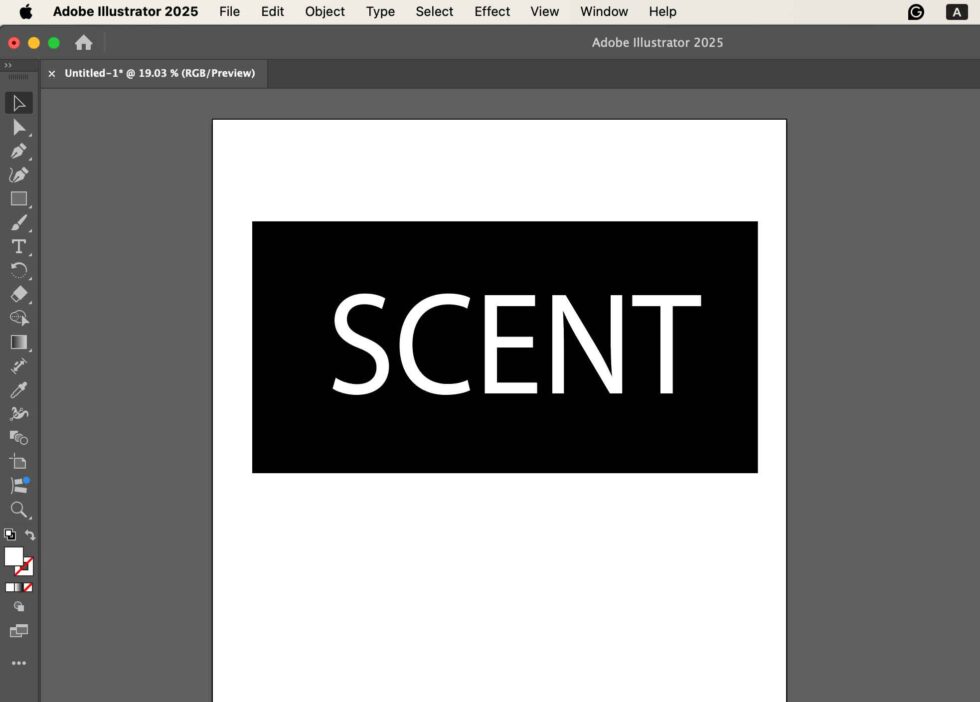Select the Paintbrush tool
Image resolution: width=980 pixels, height=702 pixels.
[x=19, y=223]
